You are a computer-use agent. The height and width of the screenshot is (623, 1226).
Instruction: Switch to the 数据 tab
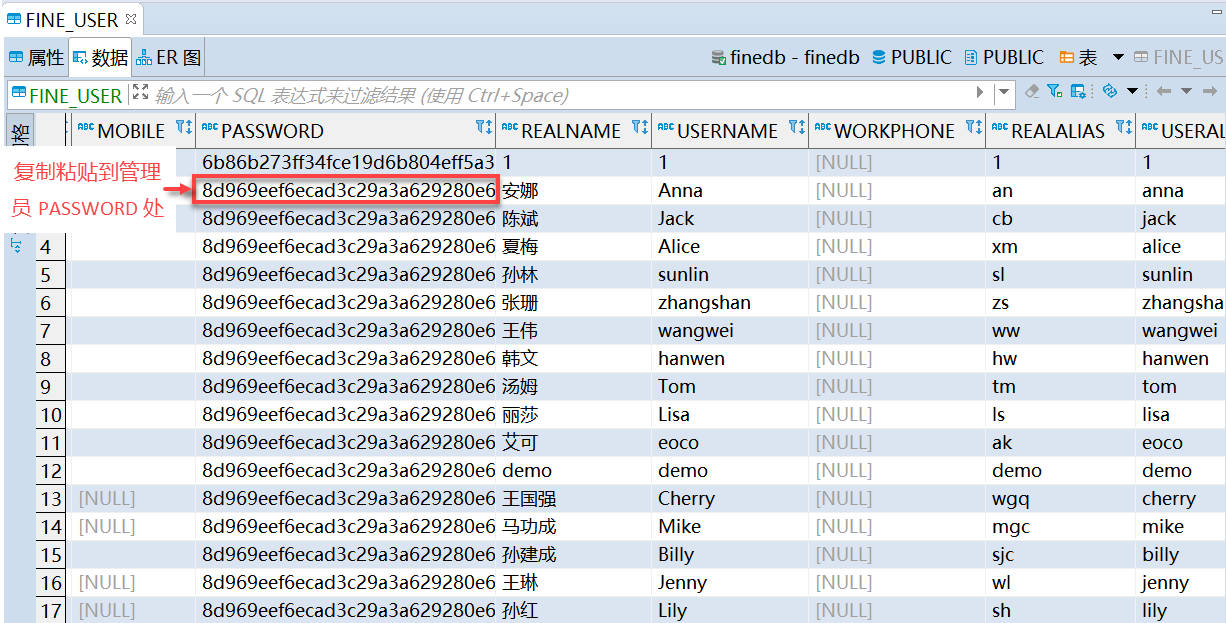click(100, 58)
